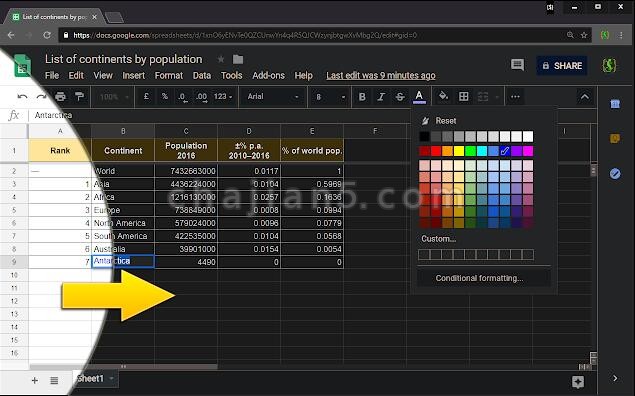Format as currency with pound icon
This screenshot has height=396, width=635.
point(146,97)
